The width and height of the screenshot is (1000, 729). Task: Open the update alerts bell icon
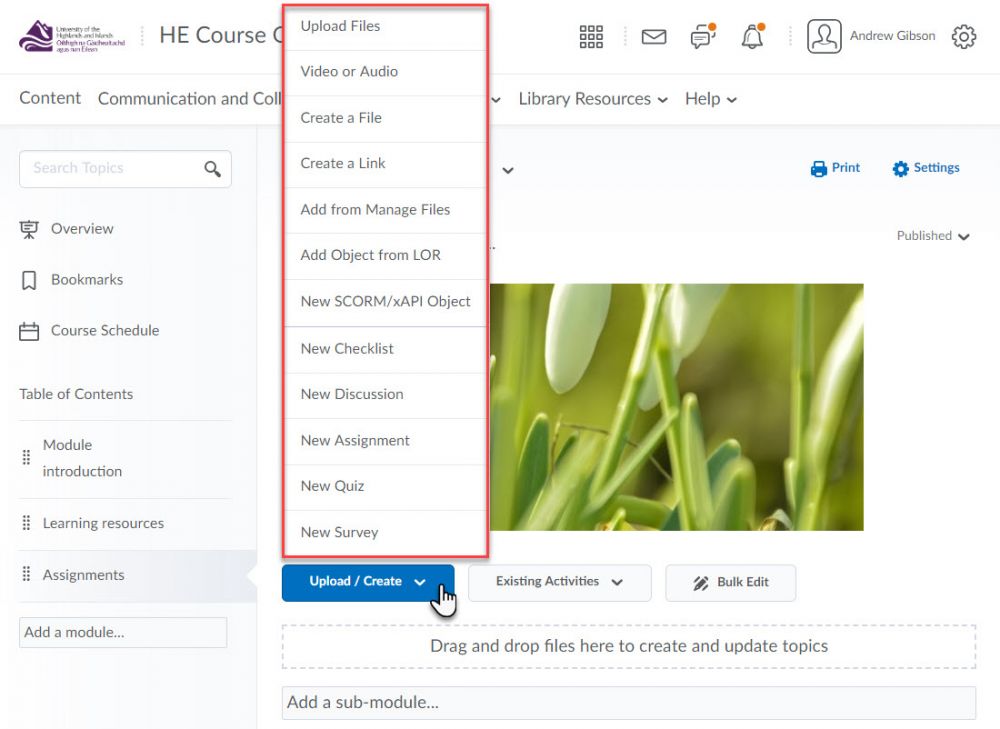click(753, 36)
